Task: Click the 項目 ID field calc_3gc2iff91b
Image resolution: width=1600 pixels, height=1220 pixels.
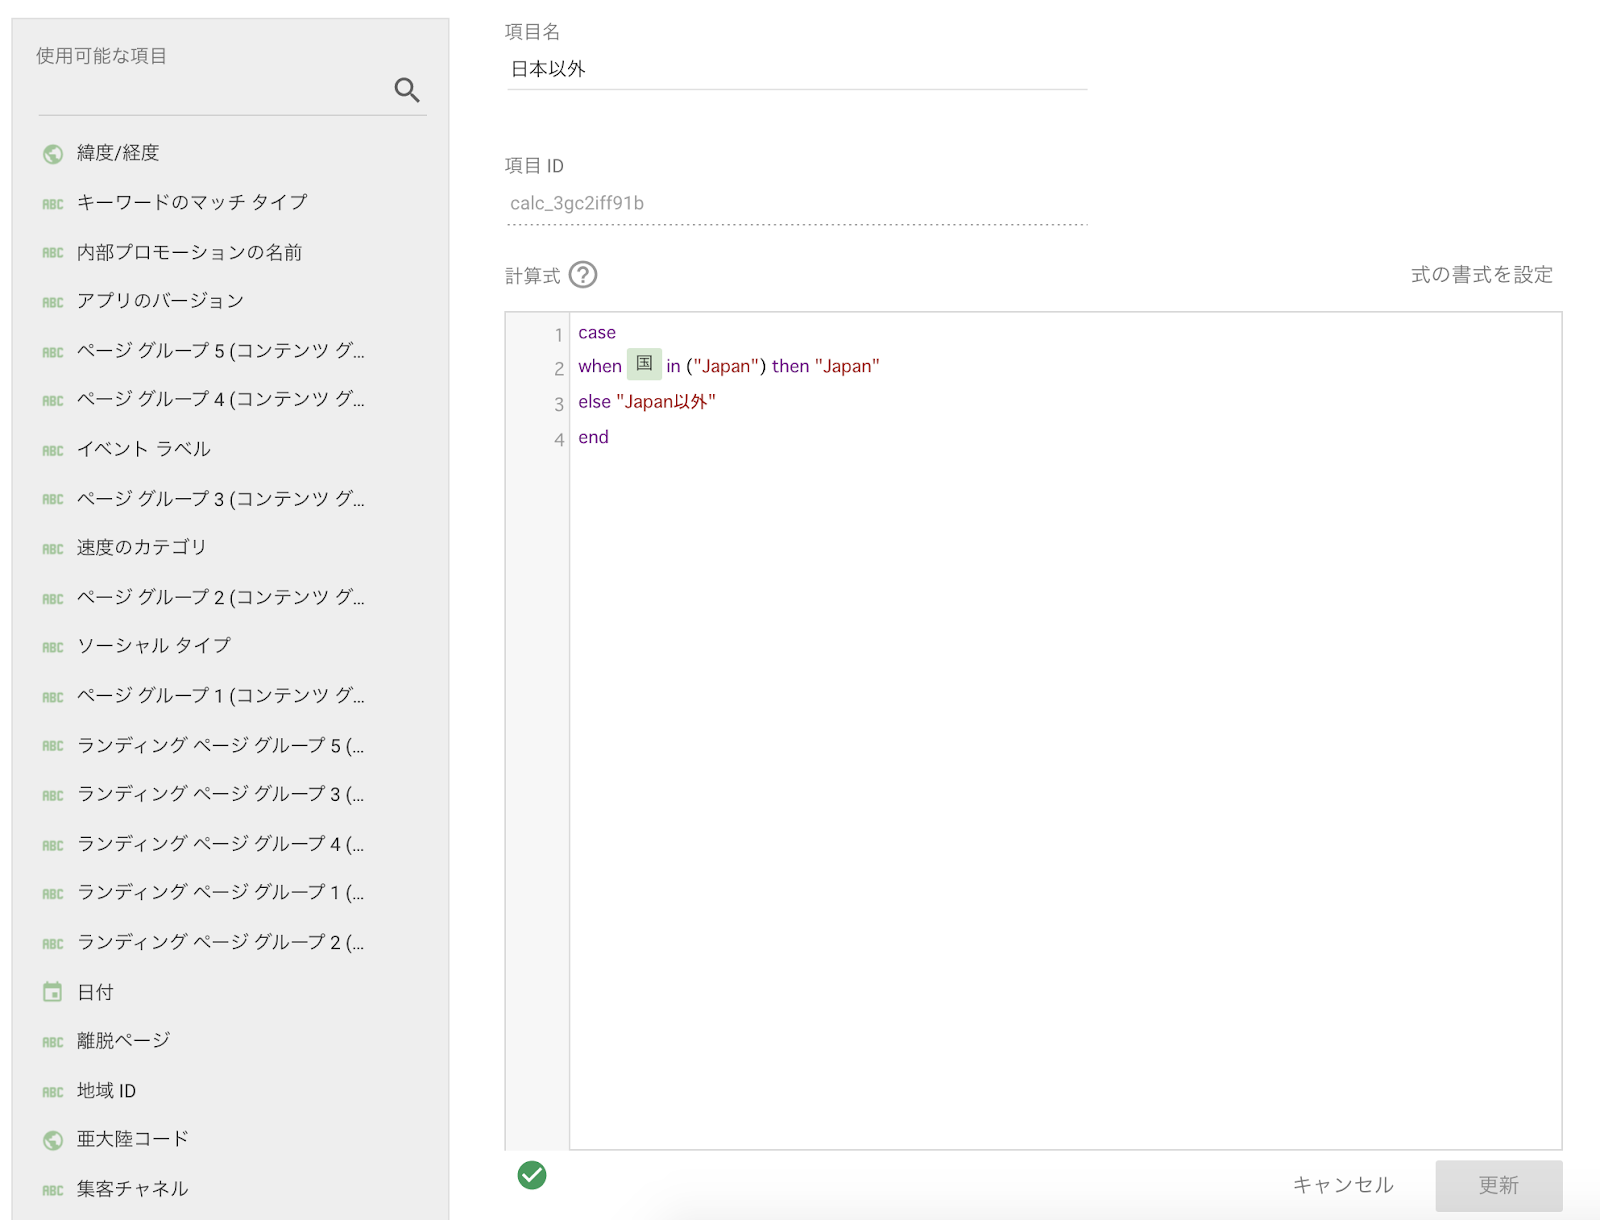Action: point(796,204)
